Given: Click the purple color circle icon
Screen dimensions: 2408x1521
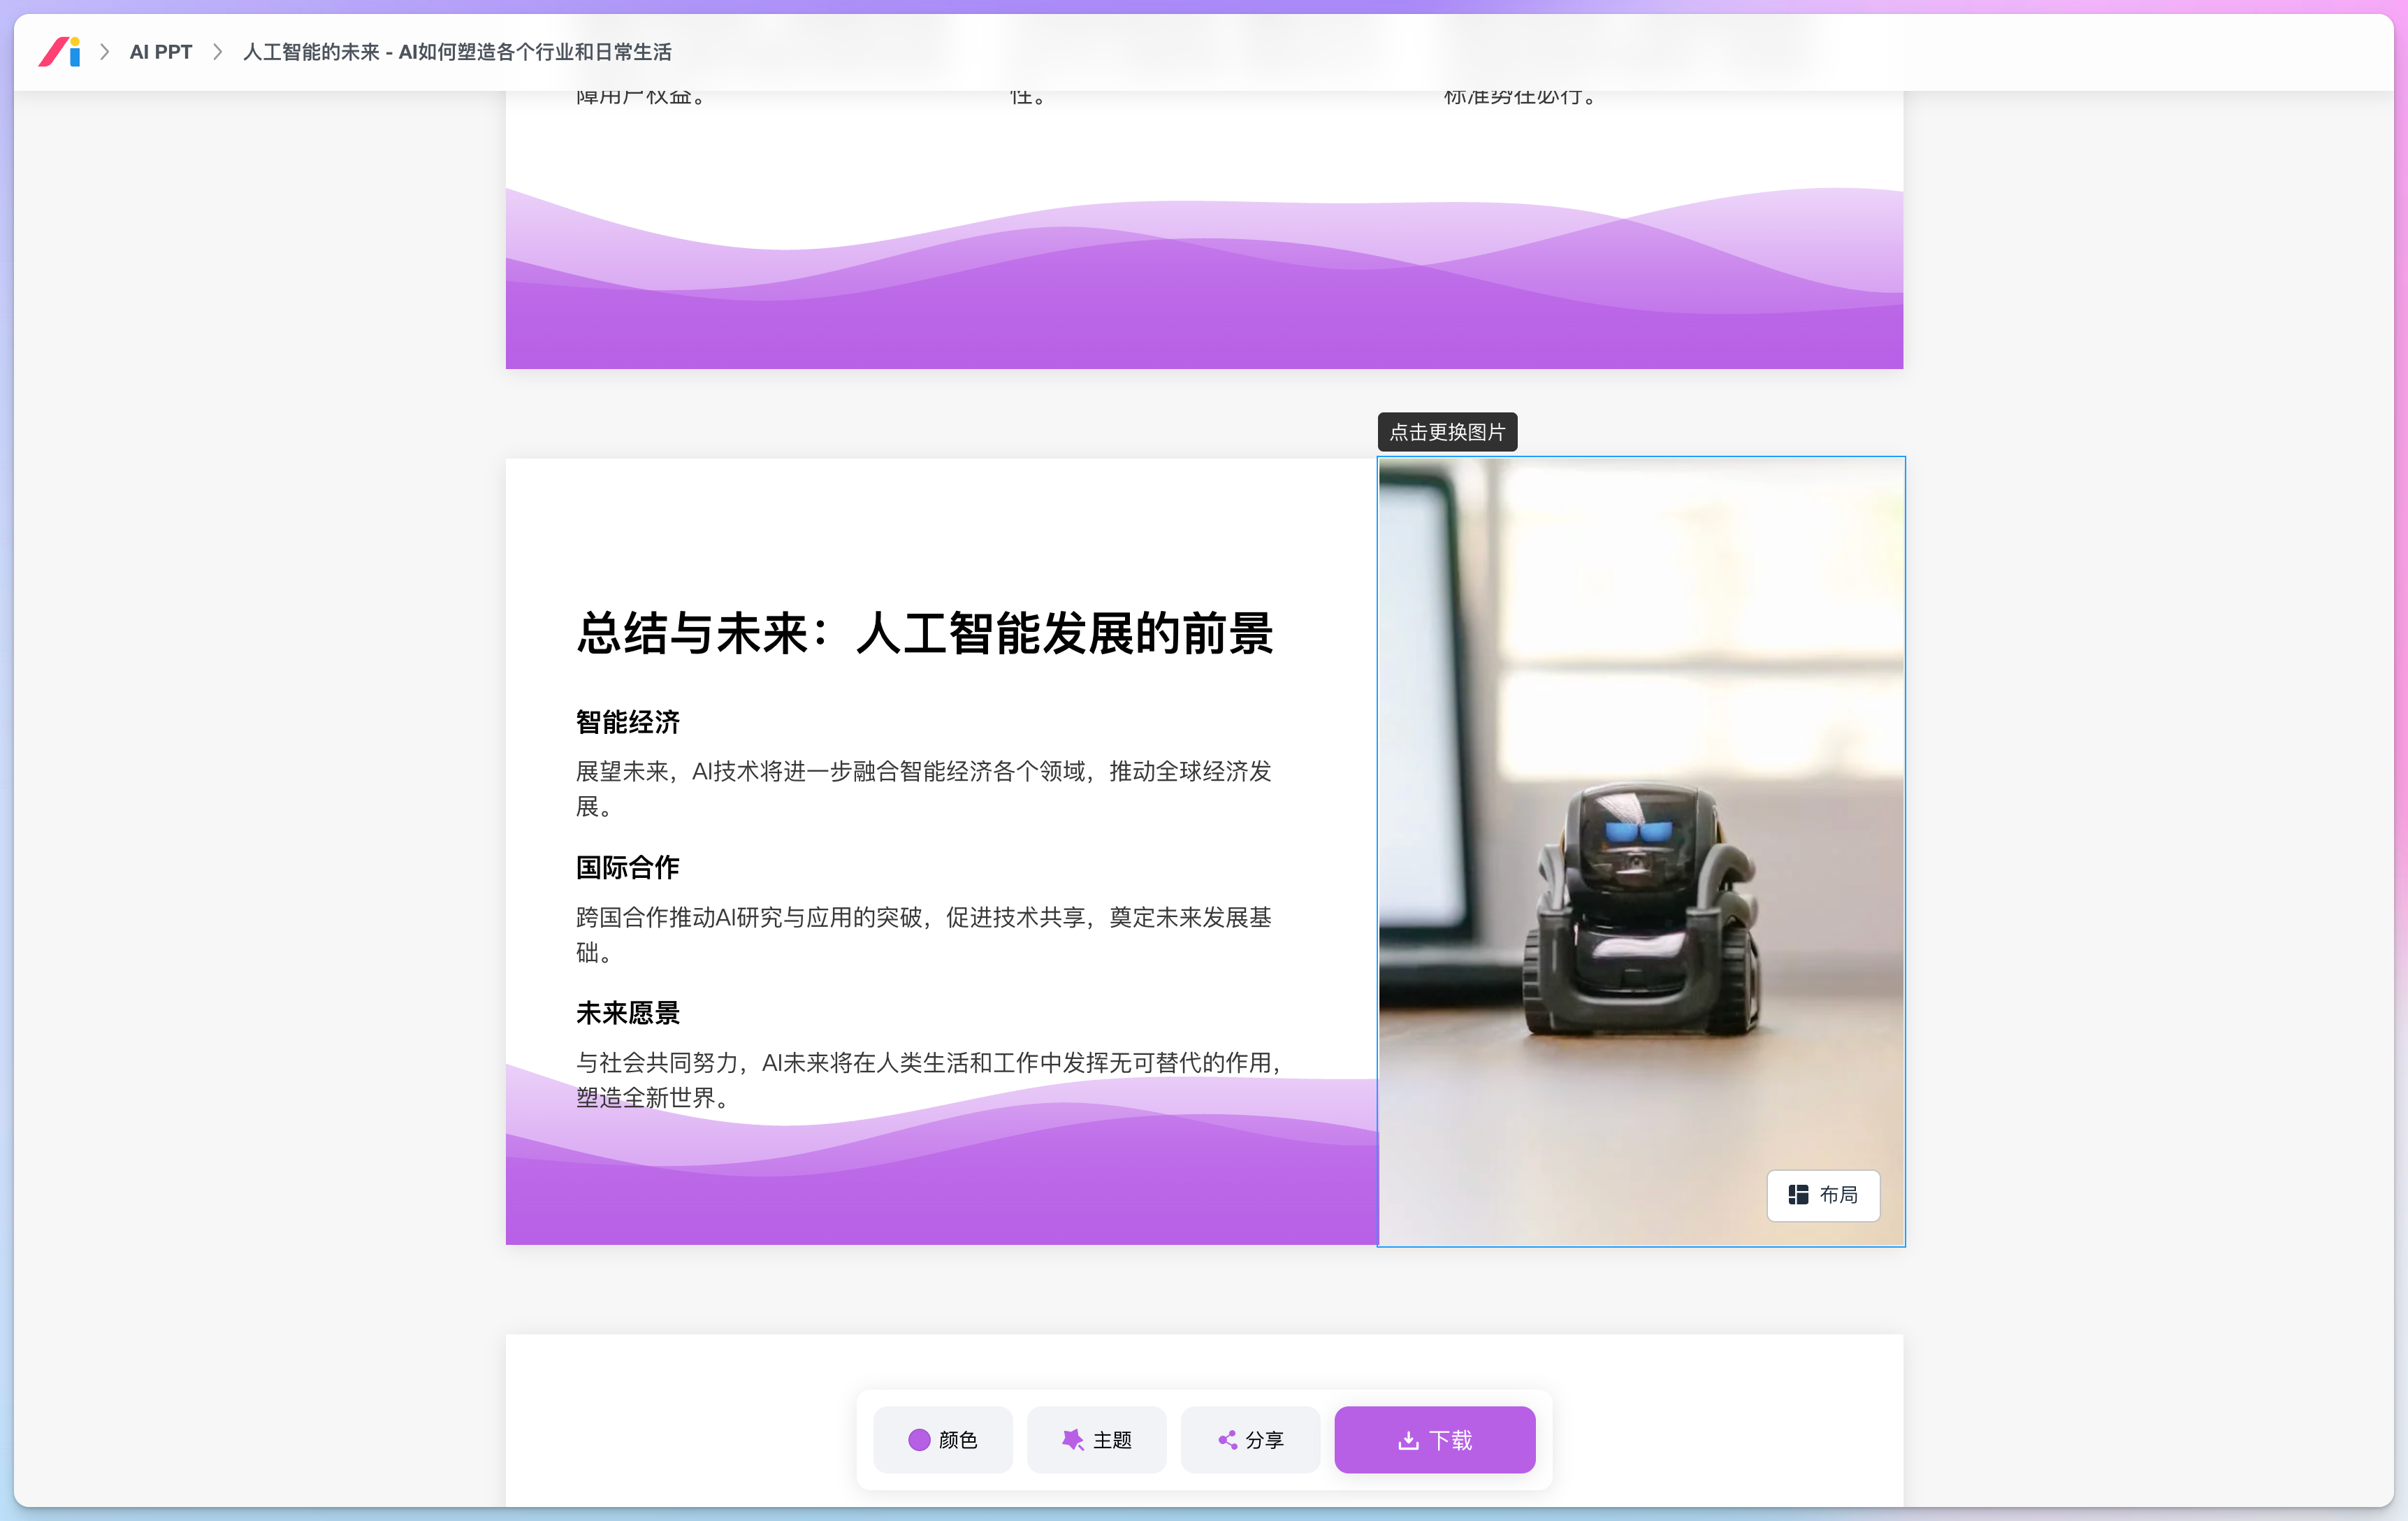Looking at the screenshot, I should (x=918, y=1439).
